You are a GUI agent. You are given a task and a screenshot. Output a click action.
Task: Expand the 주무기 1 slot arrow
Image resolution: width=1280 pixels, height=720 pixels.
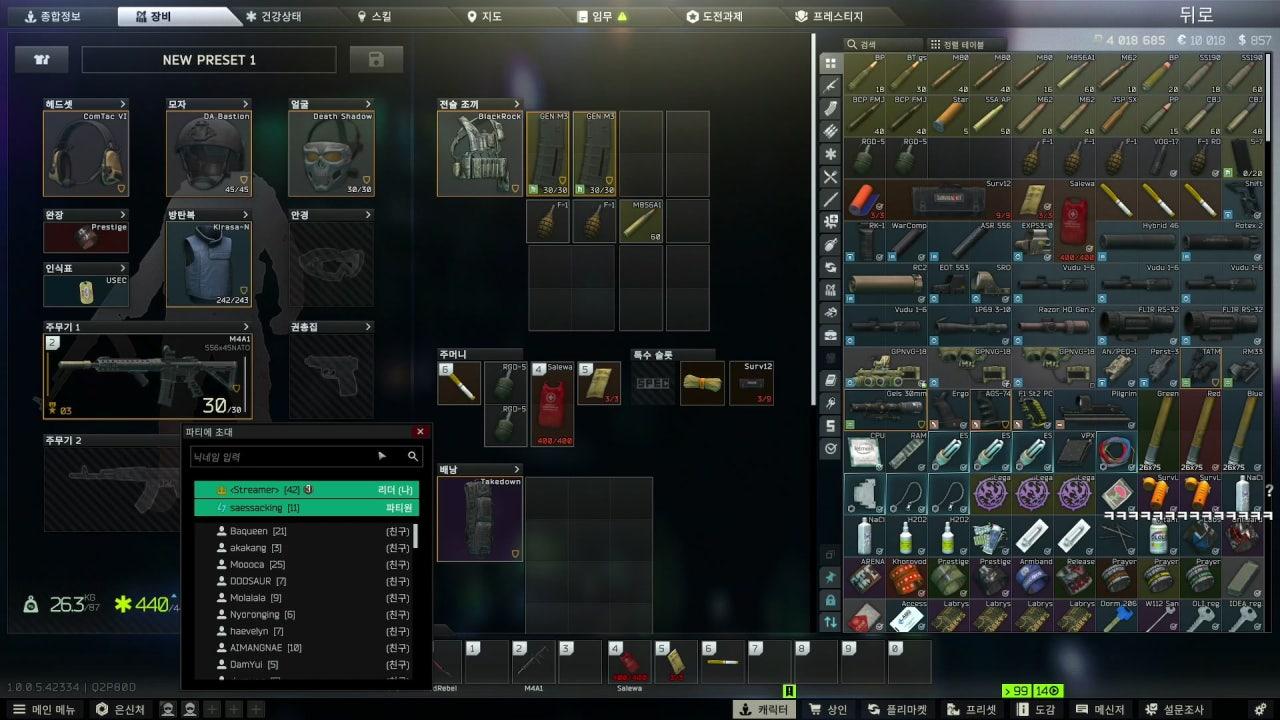246,327
